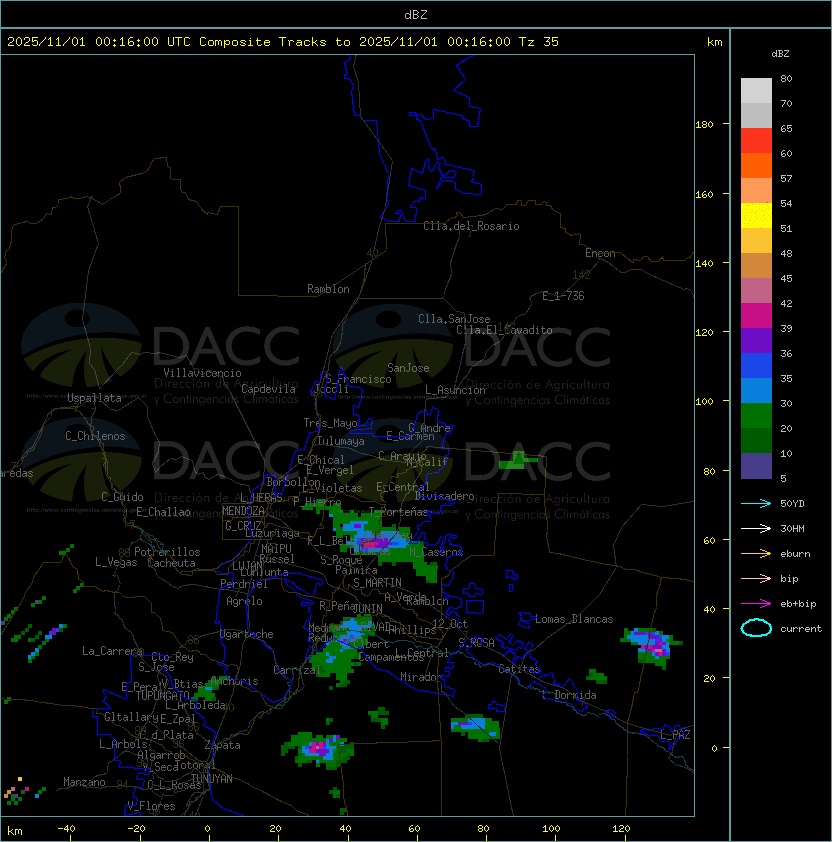Image resolution: width=832 pixels, height=842 pixels.
Task: Pick the gray swatch between 70 and 65
Action: pyautogui.click(x=756, y=115)
